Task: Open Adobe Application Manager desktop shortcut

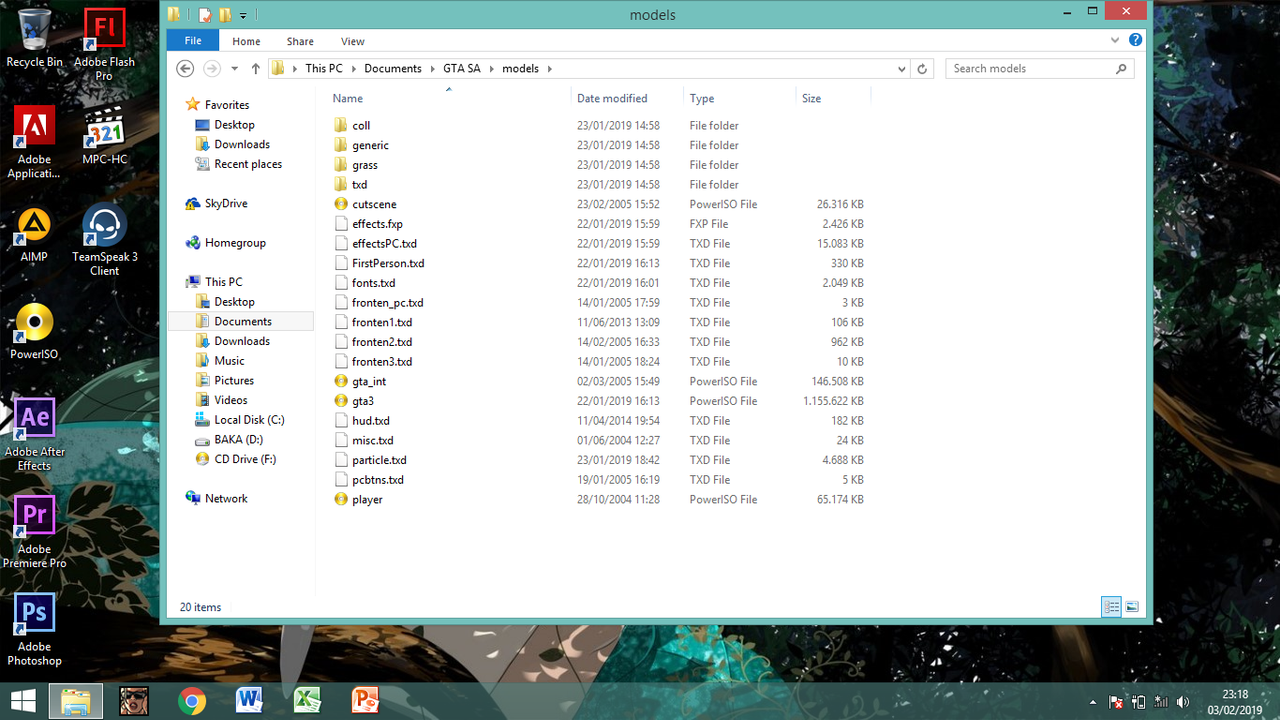Action: click(x=34, y=143)
